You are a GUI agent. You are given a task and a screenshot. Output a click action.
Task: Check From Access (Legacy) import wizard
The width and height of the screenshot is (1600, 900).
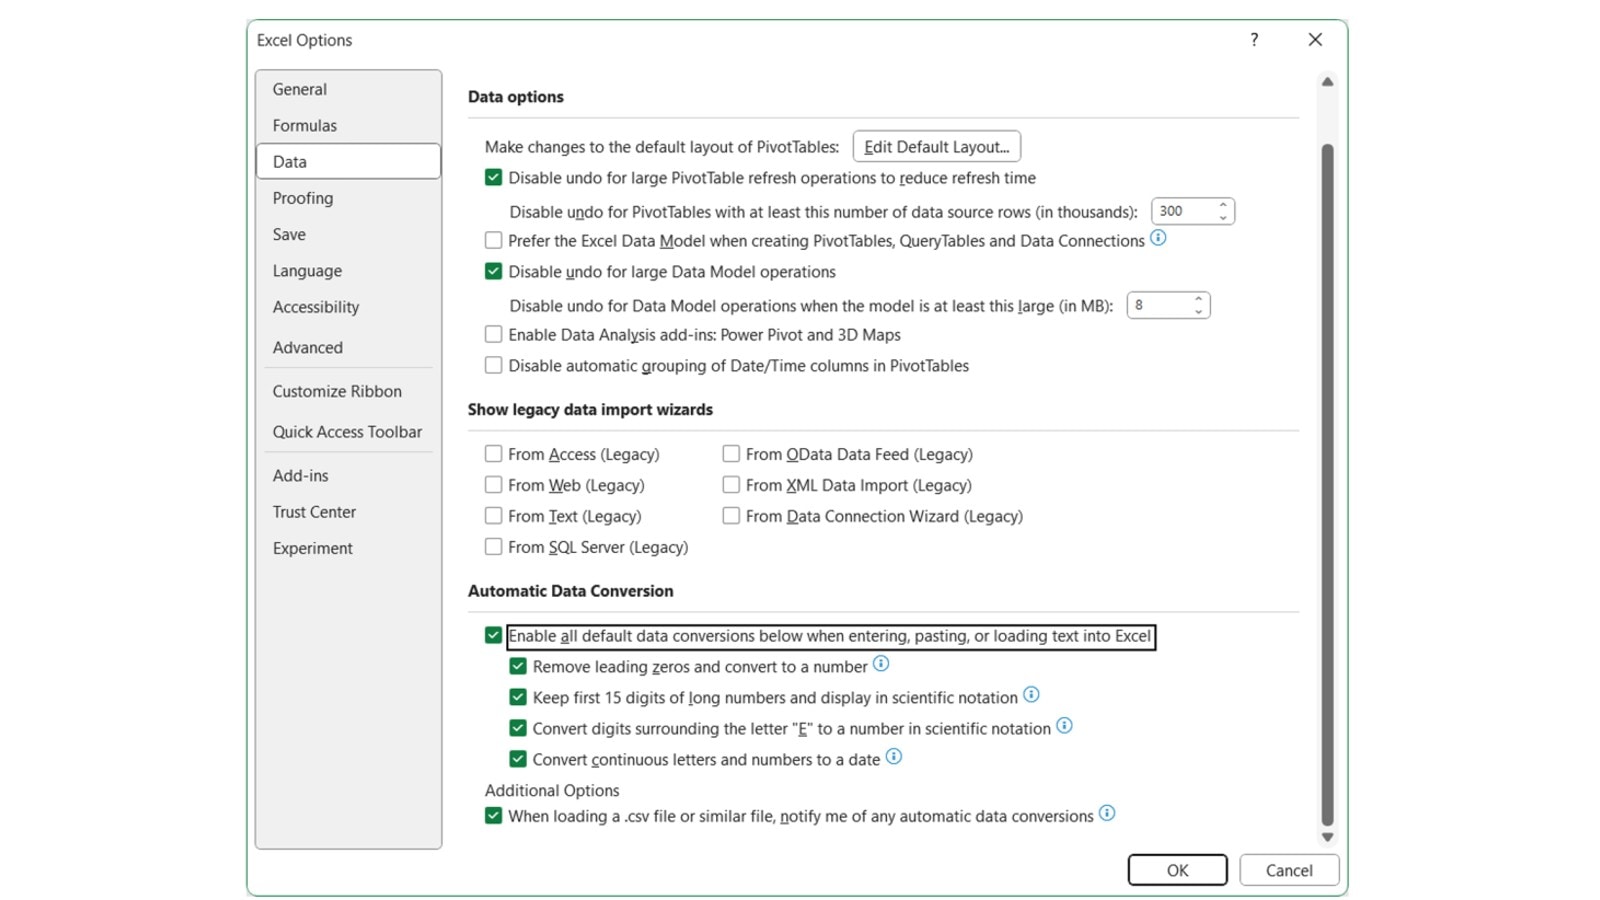point(493,453)
